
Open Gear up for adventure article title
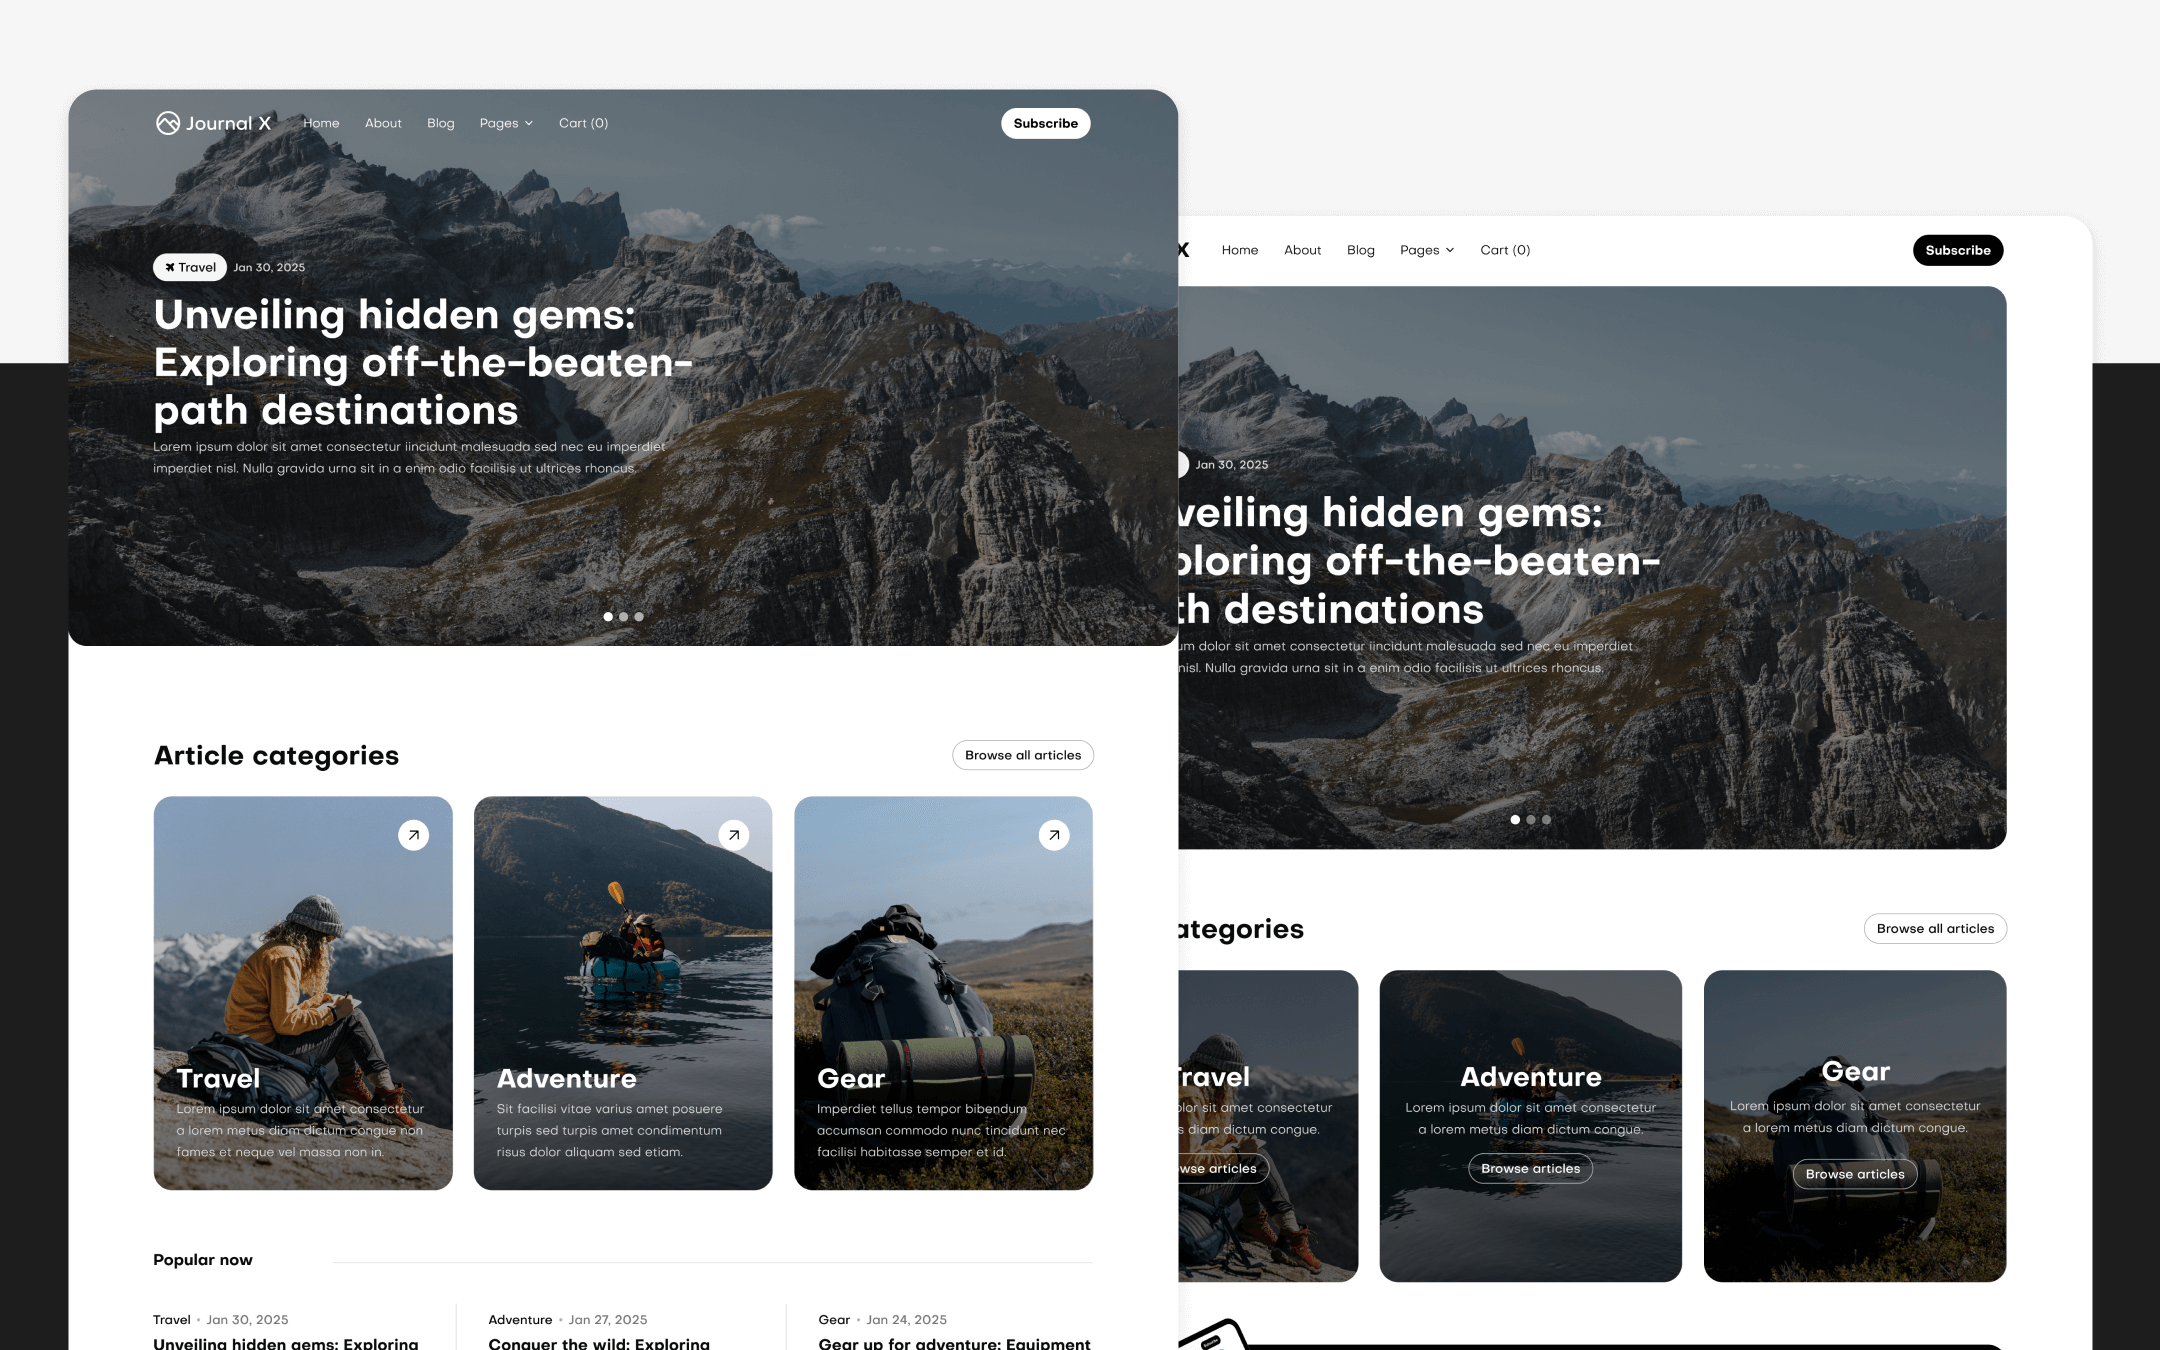(954, 1343)
